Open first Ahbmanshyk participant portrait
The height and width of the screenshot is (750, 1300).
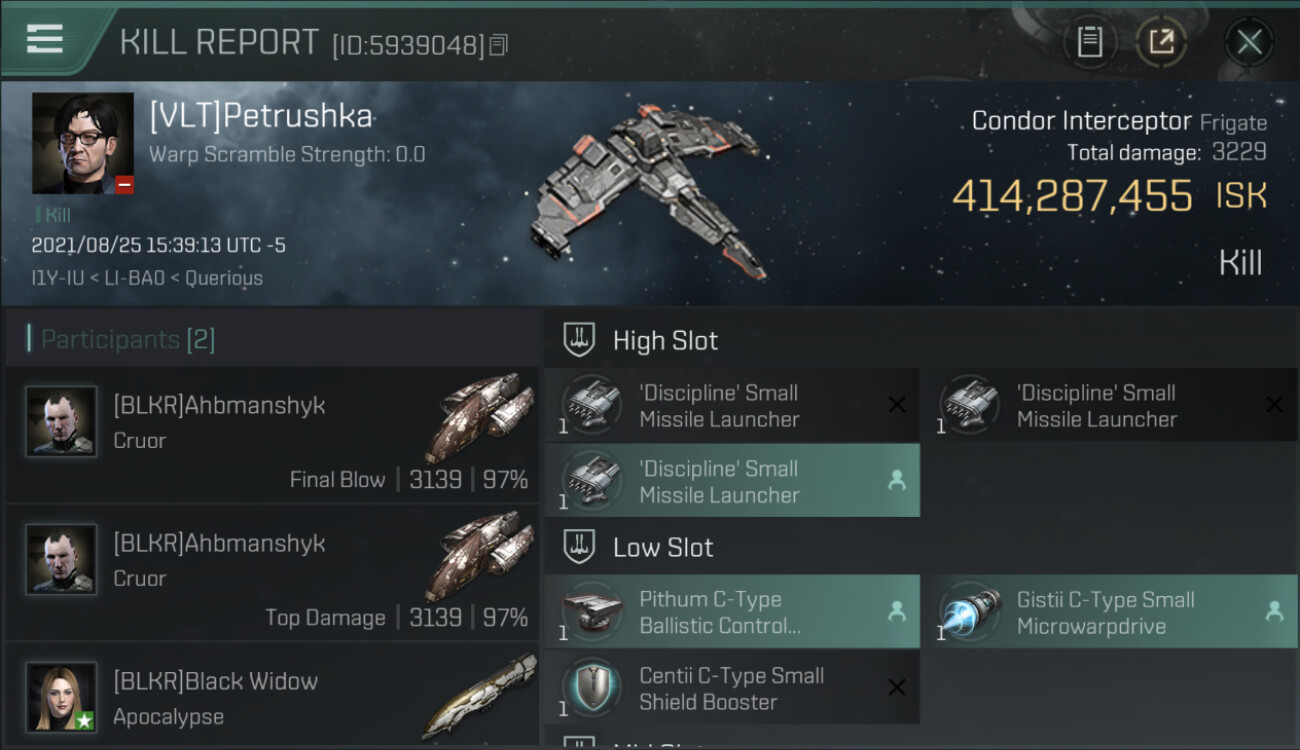click(62, 422)
